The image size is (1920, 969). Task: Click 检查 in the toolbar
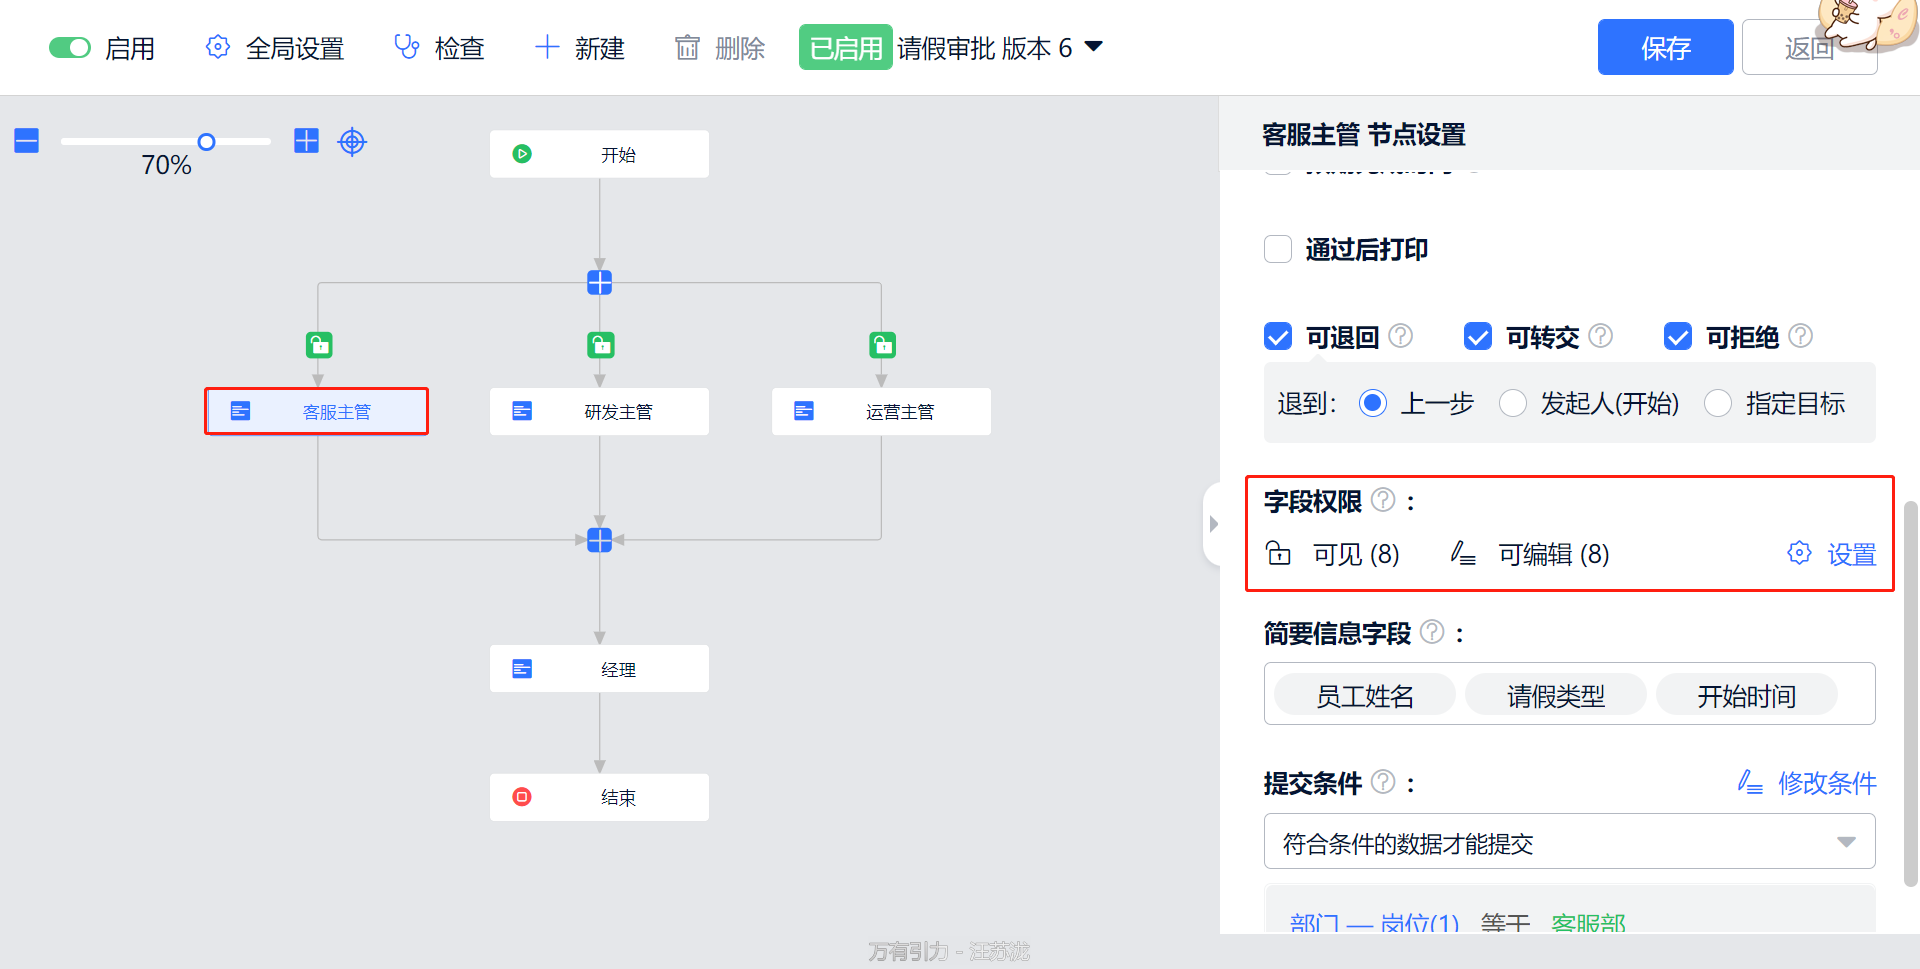click(440, 48)
